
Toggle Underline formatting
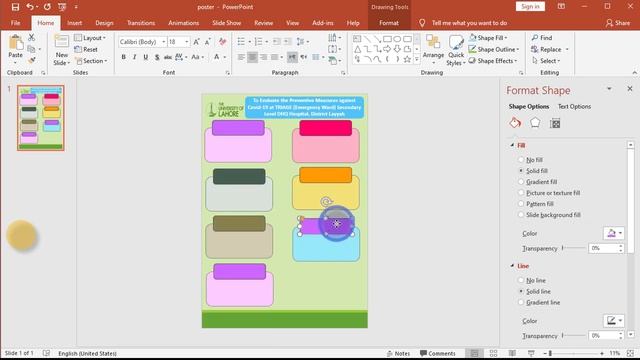(x=145, y=57)
